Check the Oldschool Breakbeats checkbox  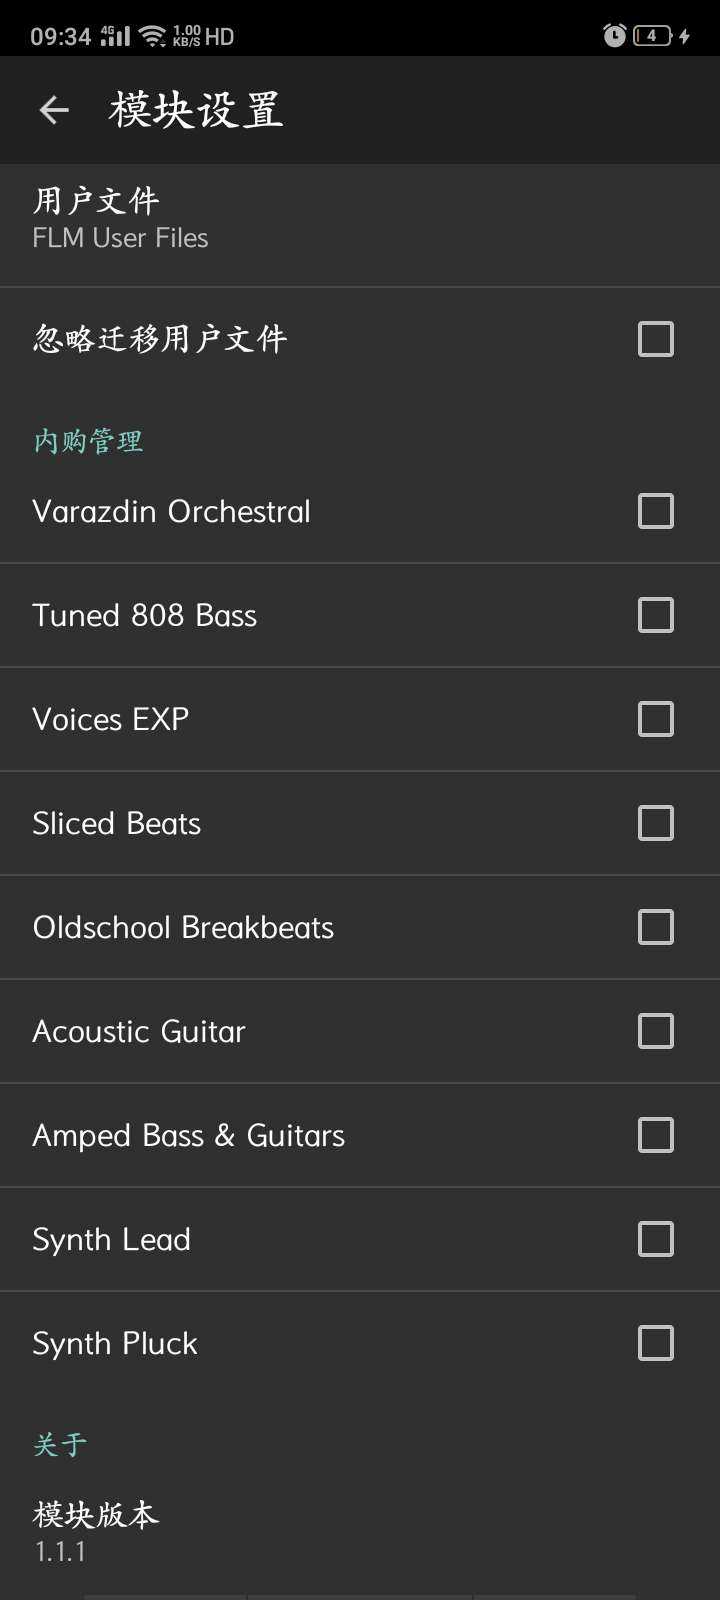tap(656, 927)
